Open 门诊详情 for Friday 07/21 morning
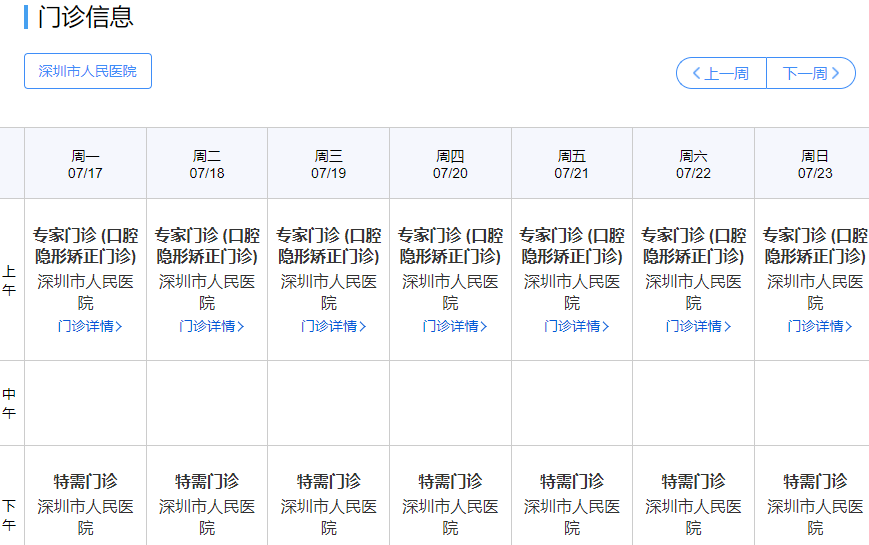The height and width of the screenshot is (545, 869). coord(576,326)
